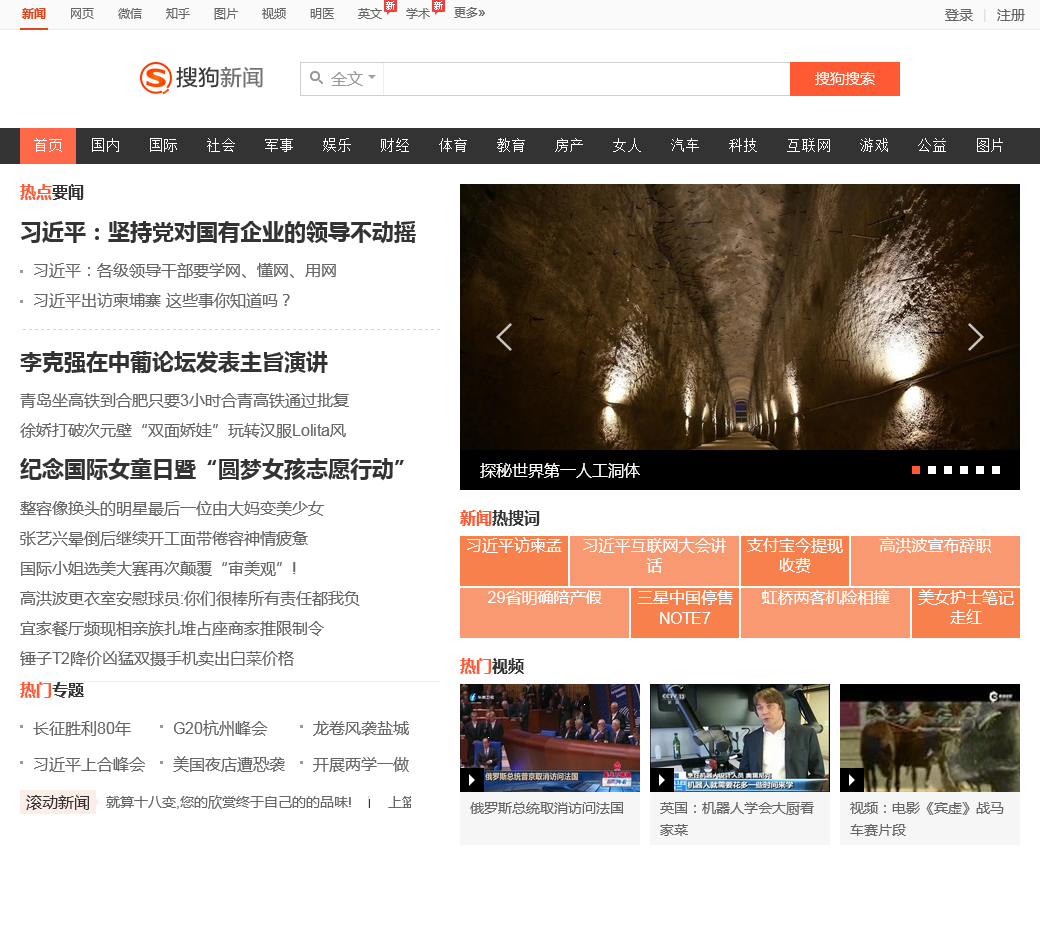
Task: Open the 知乎 search tab
Action: point(178,13)
